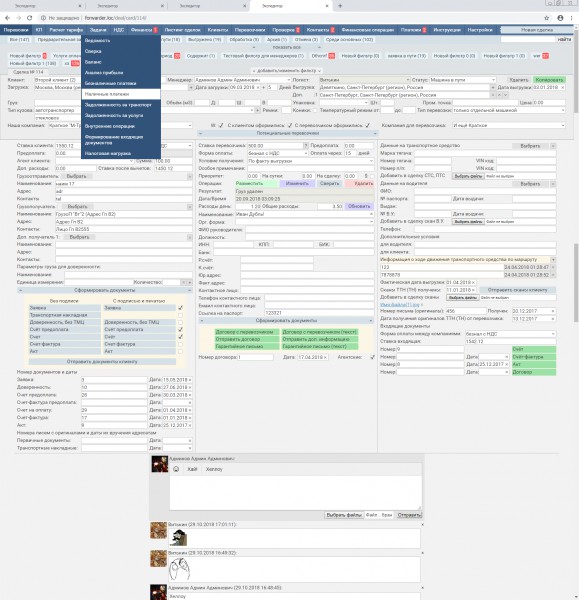The height and width of the screenshot is (600, 579).
Task: Switch to the Сделка № 114 tab
Action: click(28, 72)
